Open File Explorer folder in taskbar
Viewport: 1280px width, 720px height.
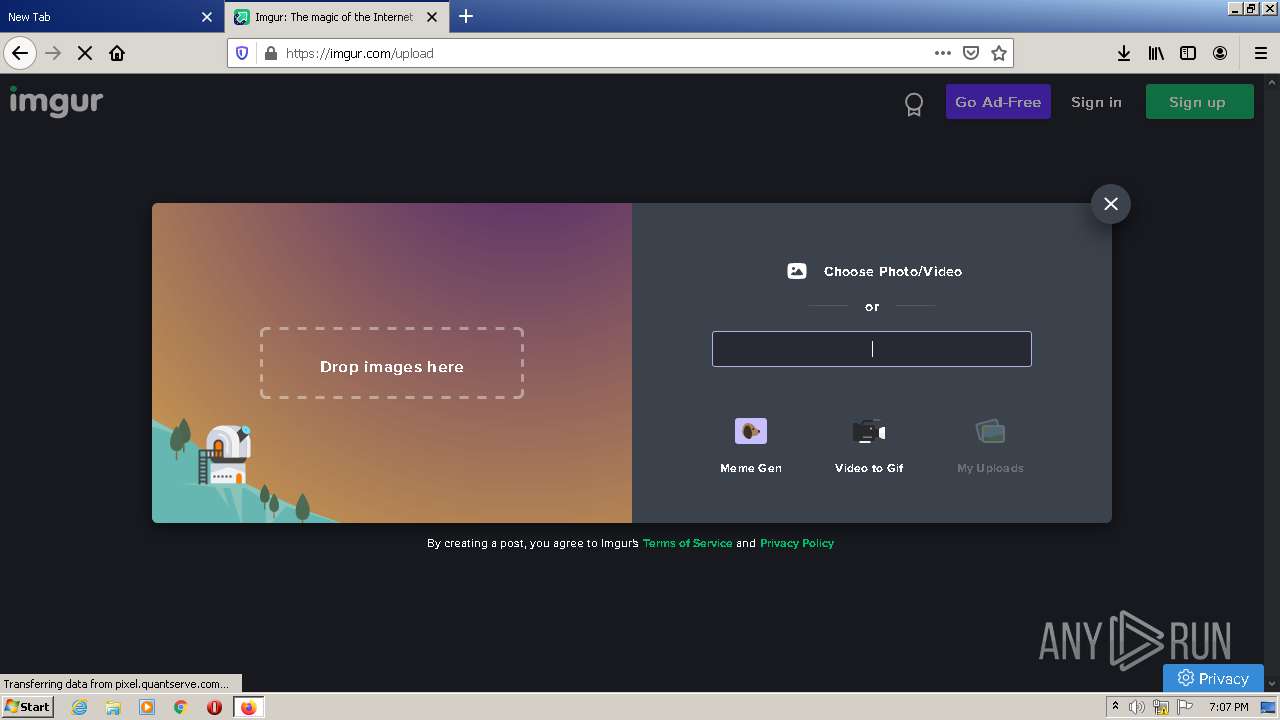(113, 707)
